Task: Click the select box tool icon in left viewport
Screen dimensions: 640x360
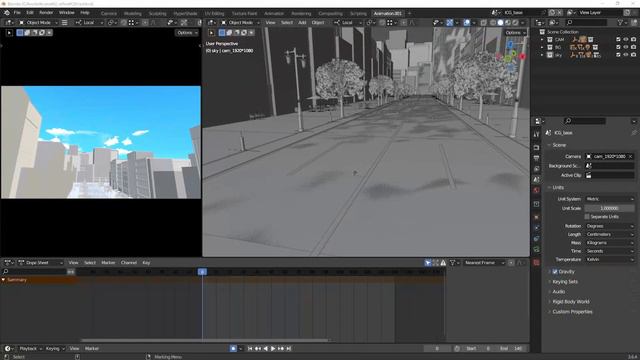Action: [20, 33]
